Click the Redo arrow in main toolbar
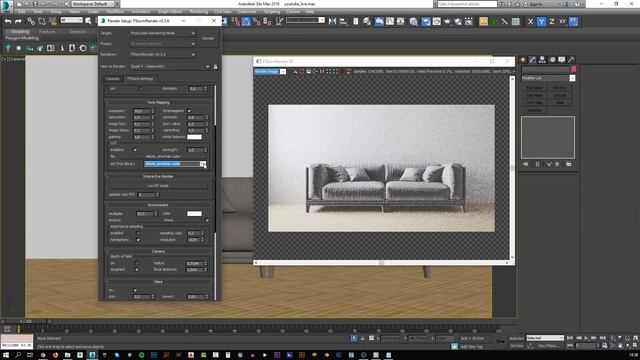Image resolution: width=640 pixels, height=360 pixels. coord(18,21)
